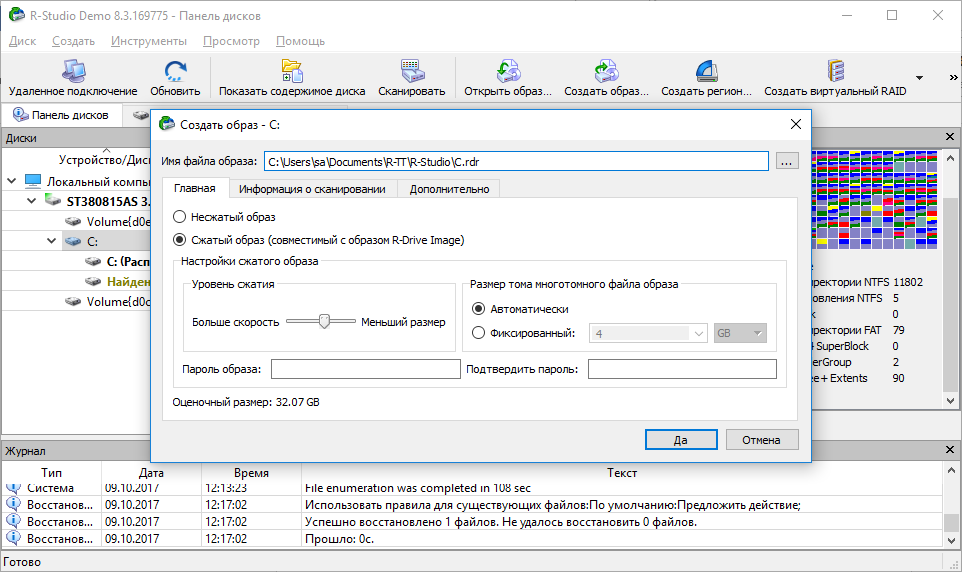962x572 pixels.
Task: Click the Тип column header in log
Action: tap(52, 473)
